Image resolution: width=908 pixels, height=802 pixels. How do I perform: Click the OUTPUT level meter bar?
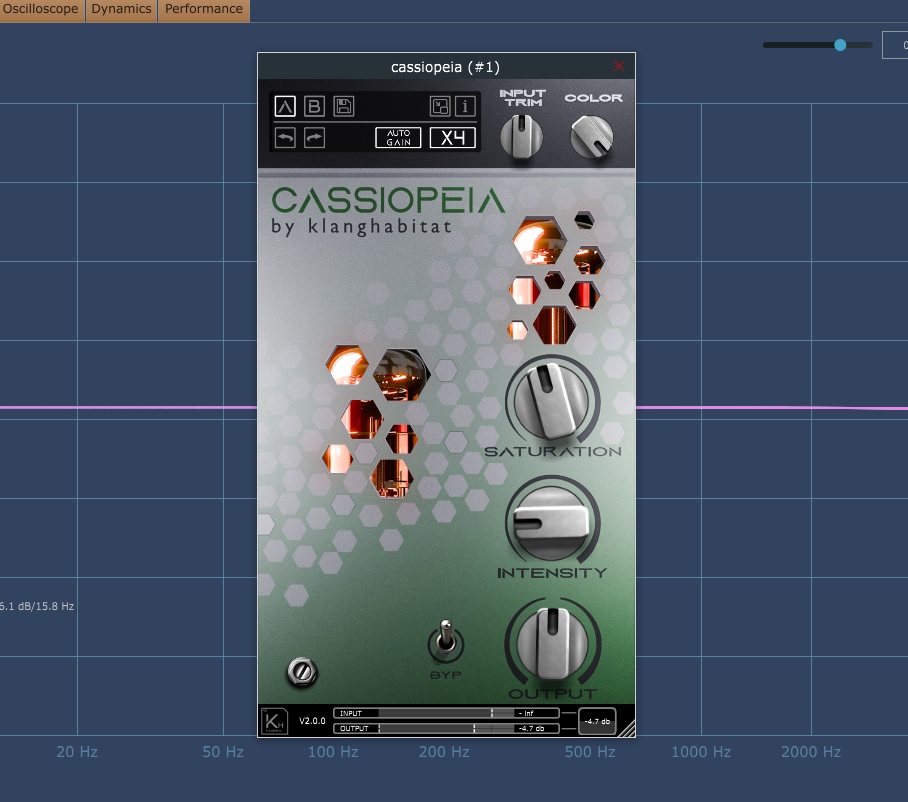click(x=446, y=728)
